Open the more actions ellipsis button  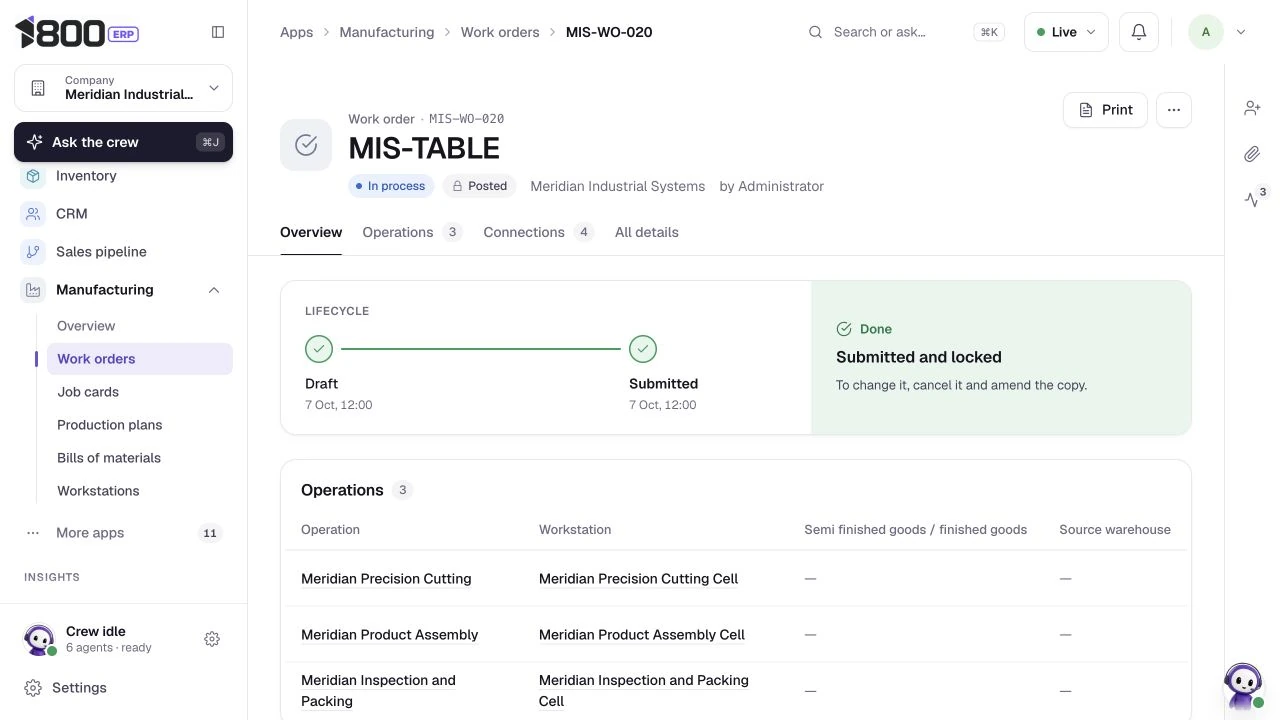point(1174,110)
